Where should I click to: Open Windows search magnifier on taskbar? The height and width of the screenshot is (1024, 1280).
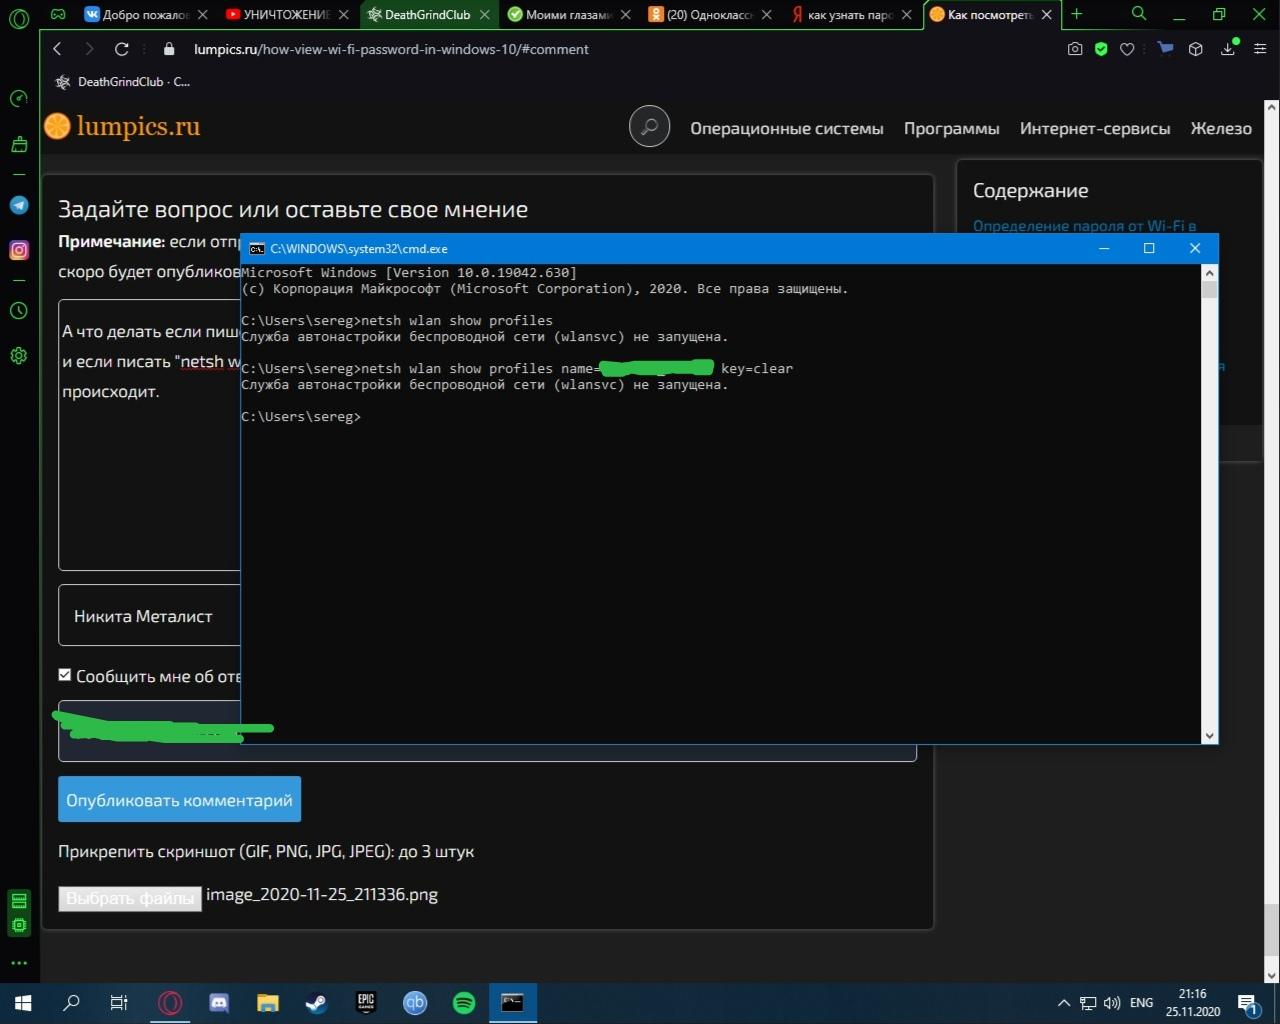(x=71, y=1002)
